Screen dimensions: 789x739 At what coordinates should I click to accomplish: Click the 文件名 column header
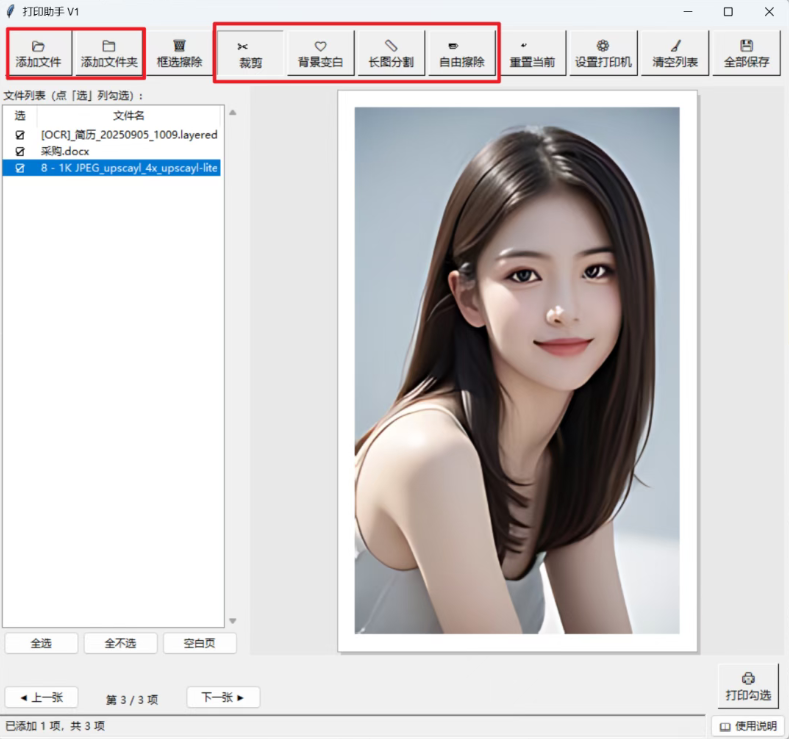click(128, 116)
